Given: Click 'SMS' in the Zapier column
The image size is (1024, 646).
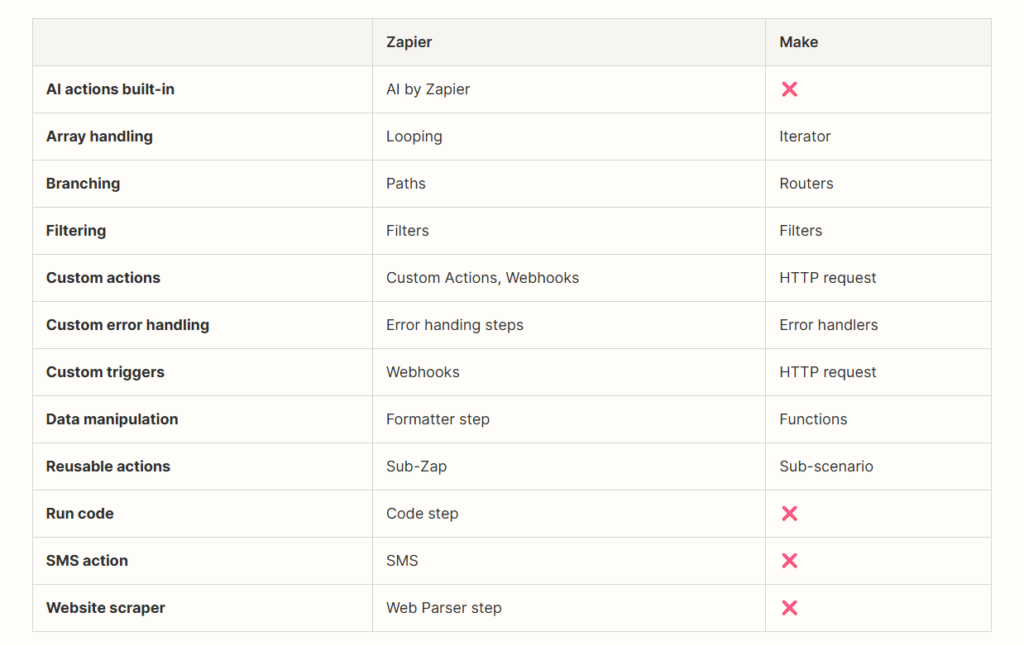Looking at the screenshot, I should [x=402, y=560].
